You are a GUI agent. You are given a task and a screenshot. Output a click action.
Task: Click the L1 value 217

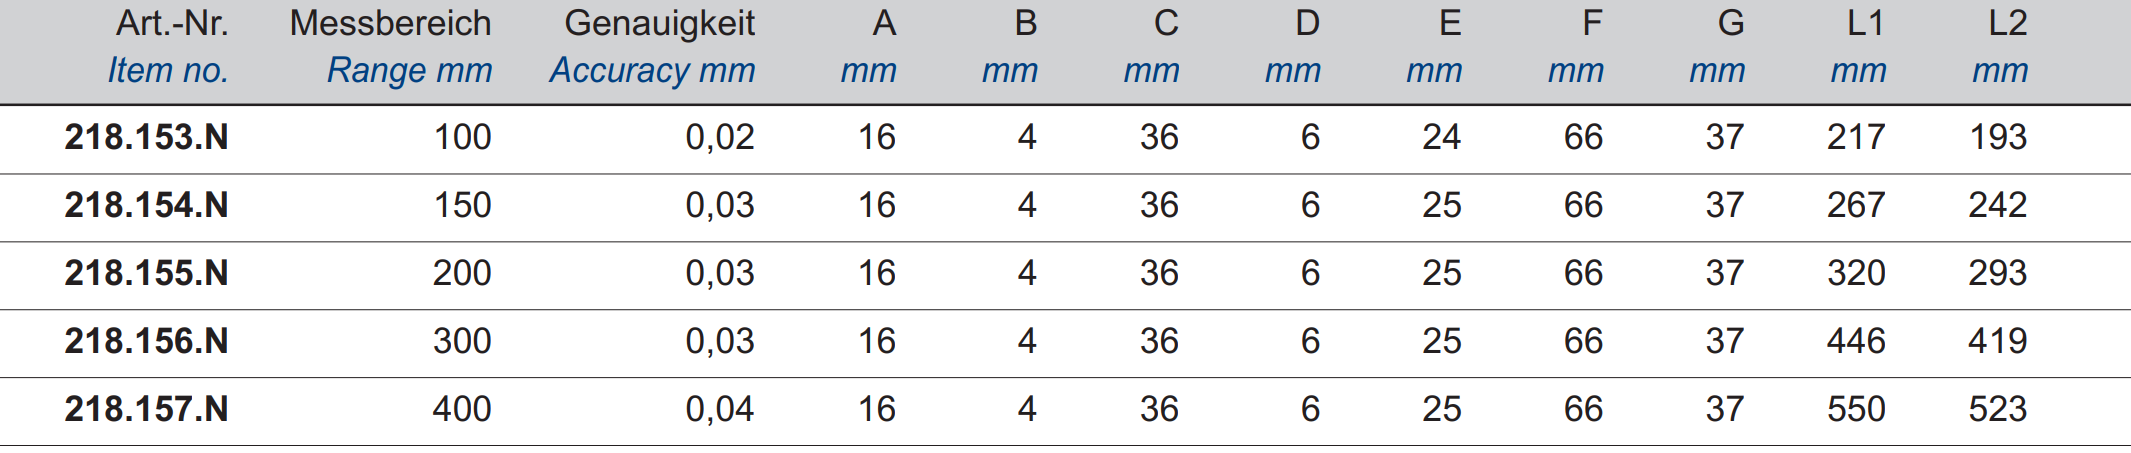click(x=1856, y=137)
